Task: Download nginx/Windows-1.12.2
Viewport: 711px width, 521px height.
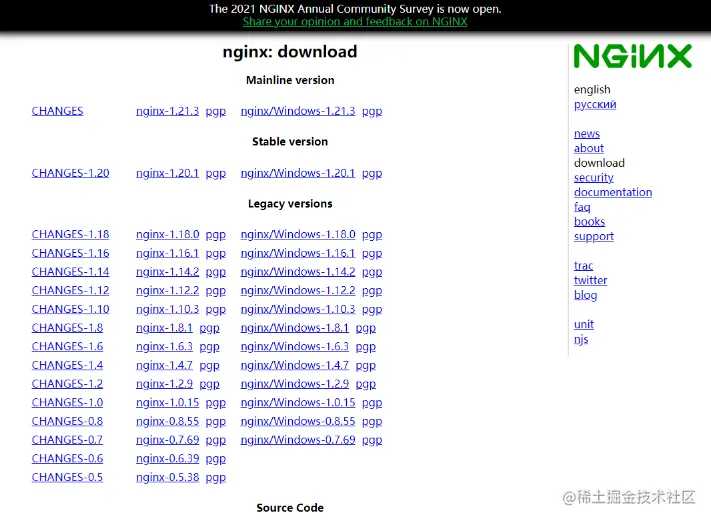Action: 298,290
